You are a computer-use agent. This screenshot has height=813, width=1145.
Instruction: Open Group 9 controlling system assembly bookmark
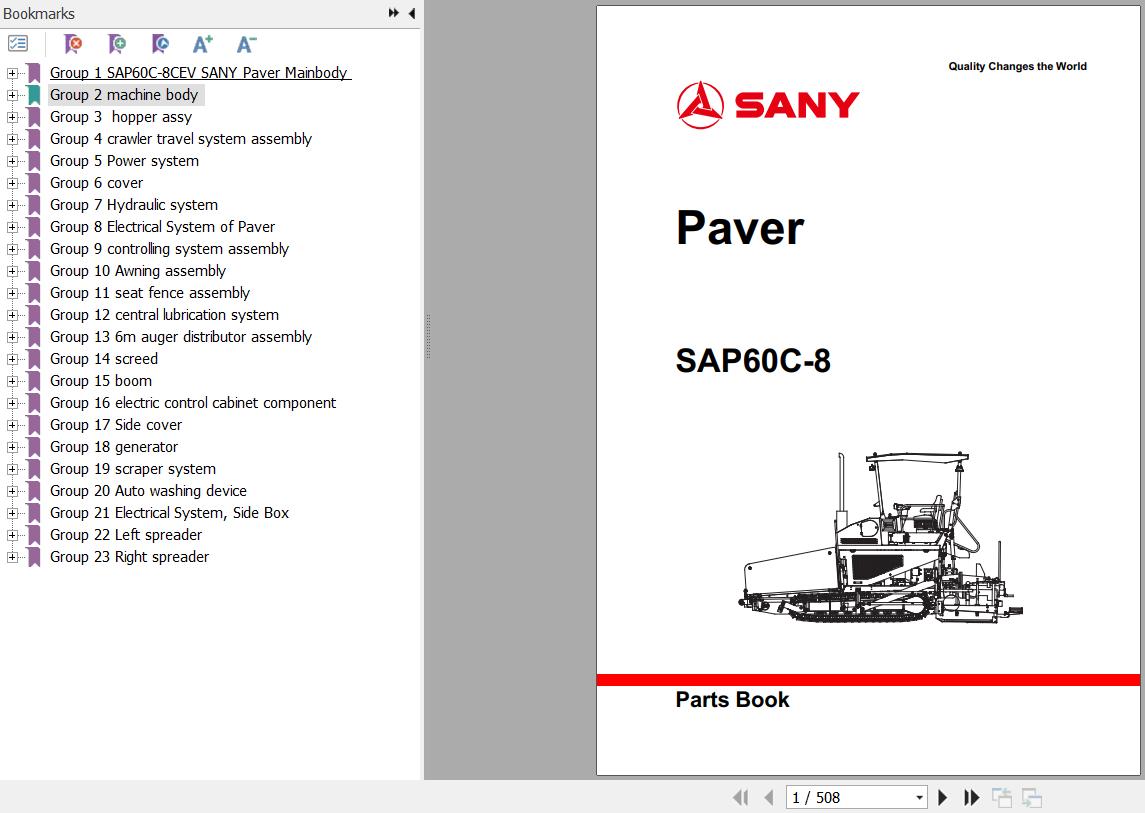click(169, 249)
